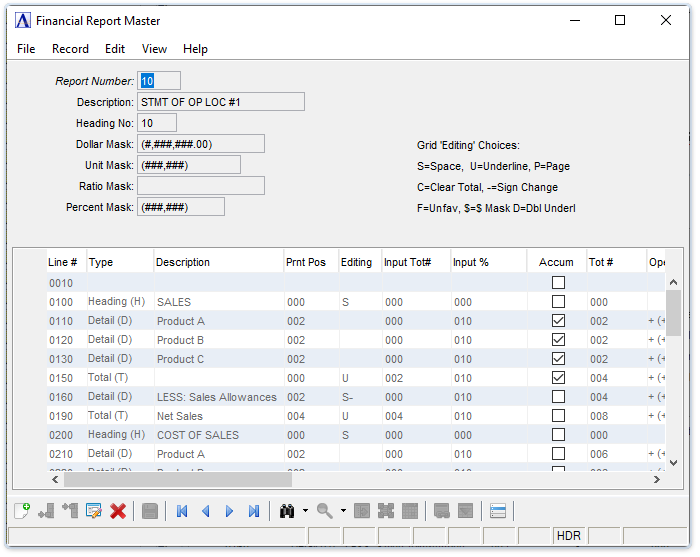Expand the magnifier search dropdown arrow
The height and width of the screenshot is (557, 700).
[343, 511]
